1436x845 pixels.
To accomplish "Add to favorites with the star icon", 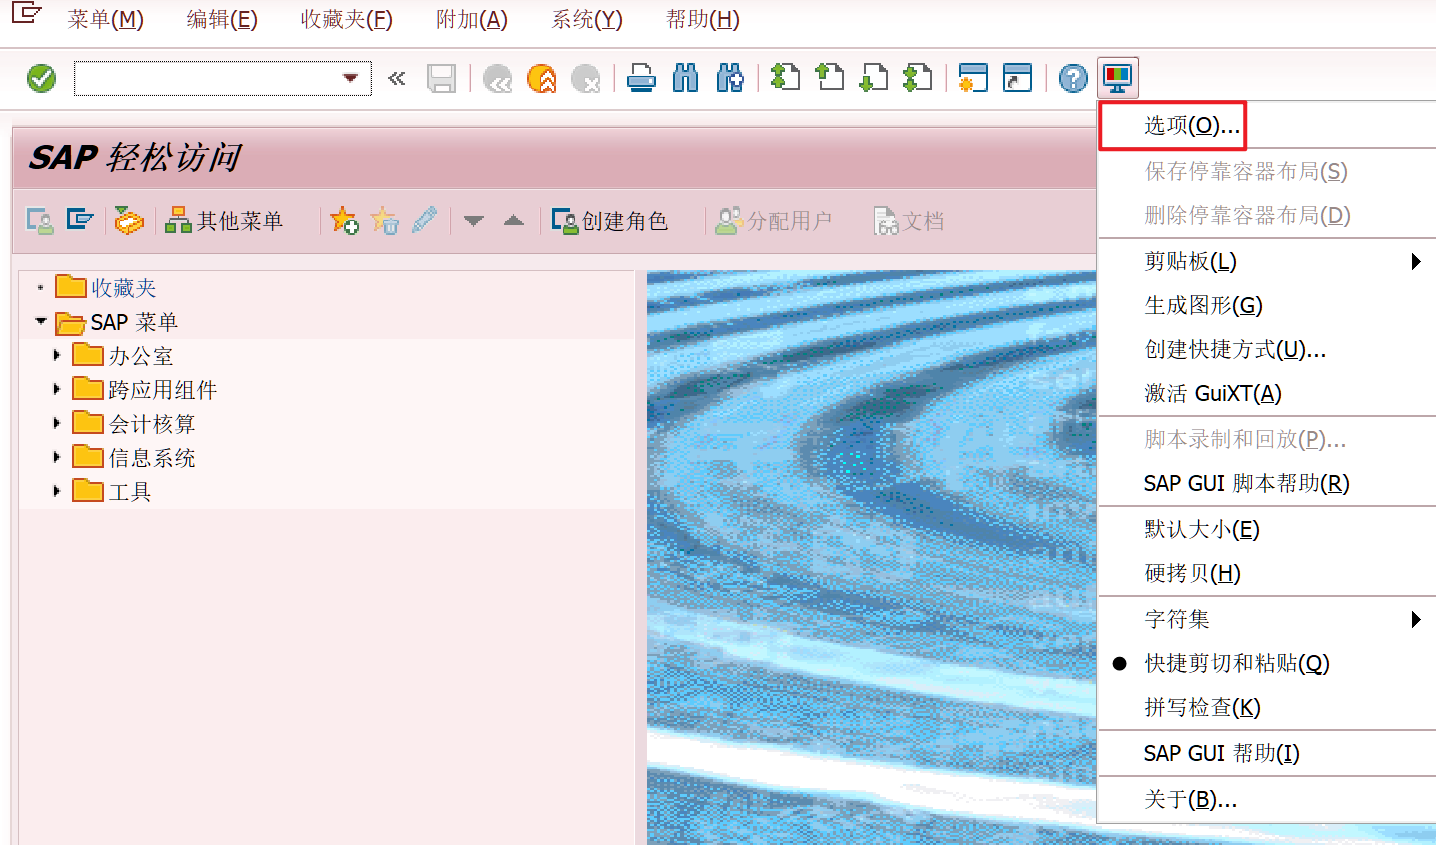I will click(x=344, y=220).
